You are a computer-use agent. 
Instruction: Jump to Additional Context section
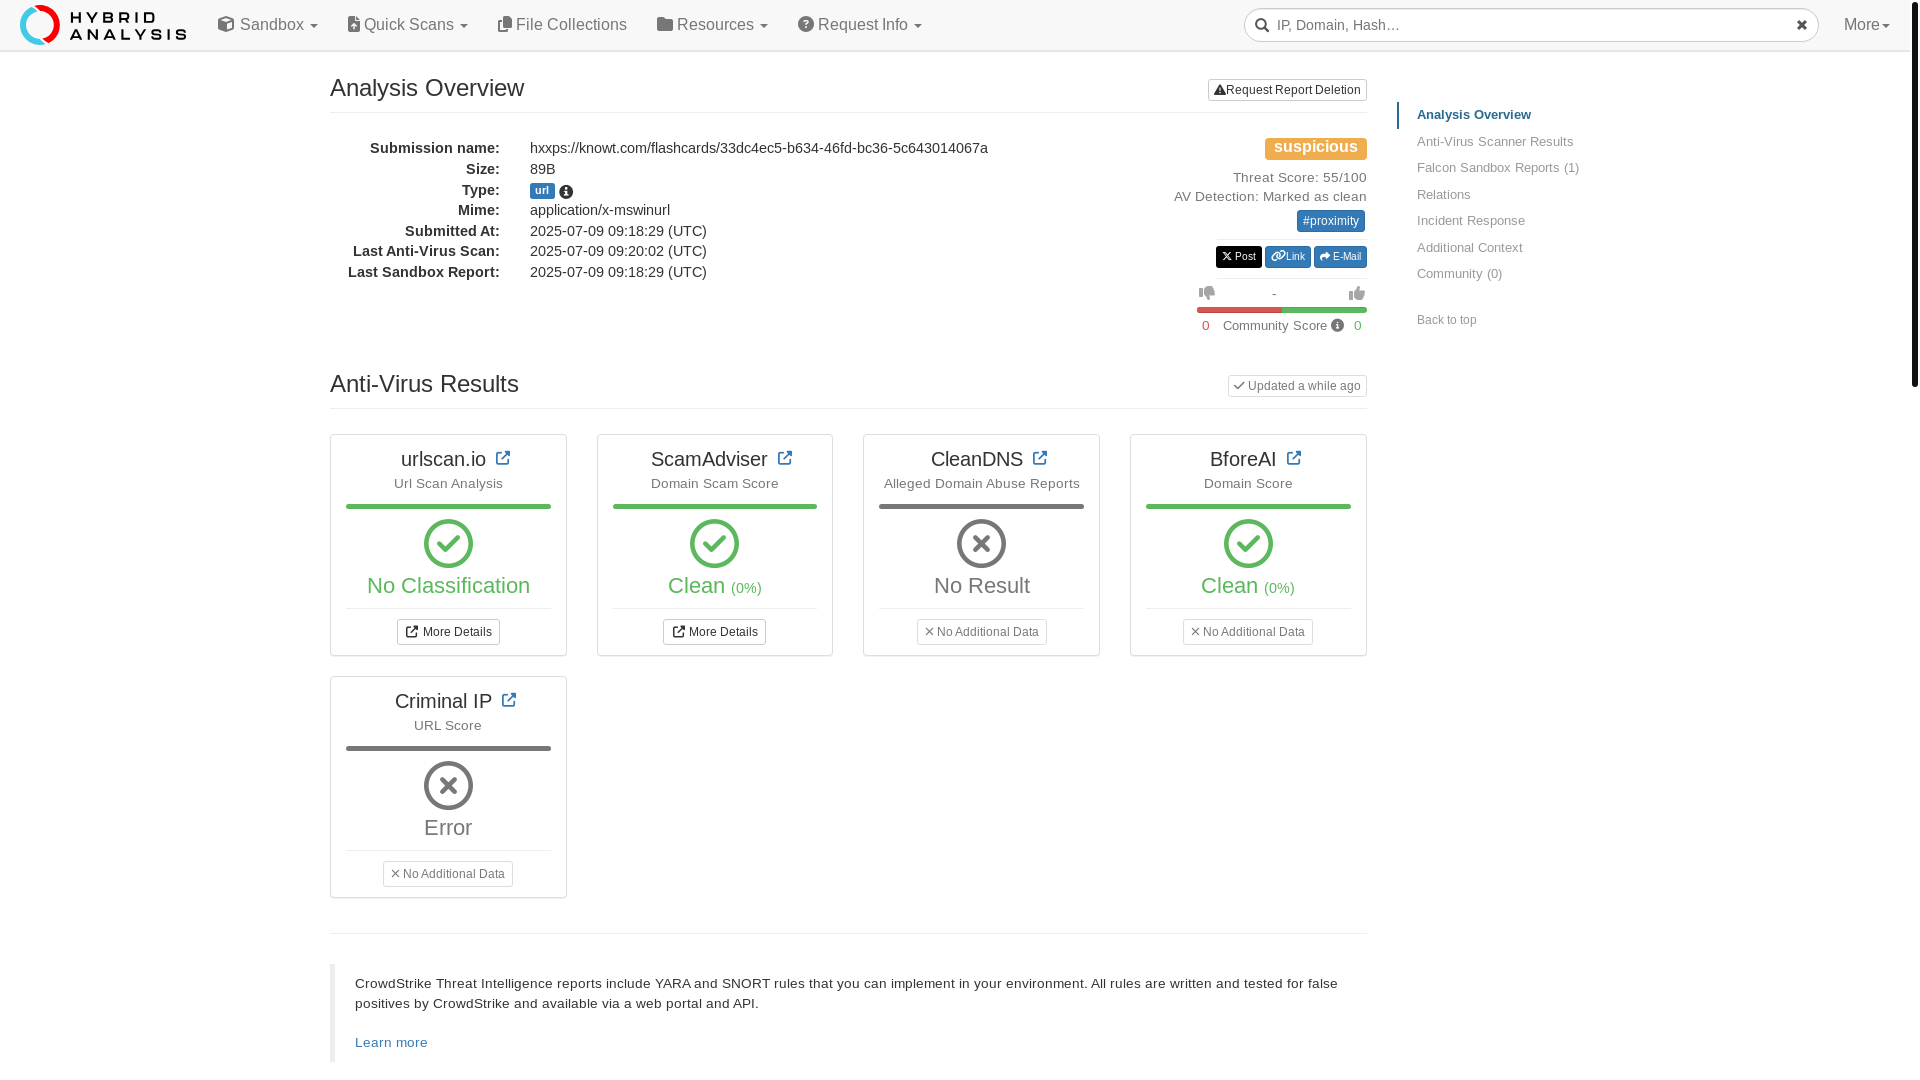pyautogui.click(x=1470, y=248)
